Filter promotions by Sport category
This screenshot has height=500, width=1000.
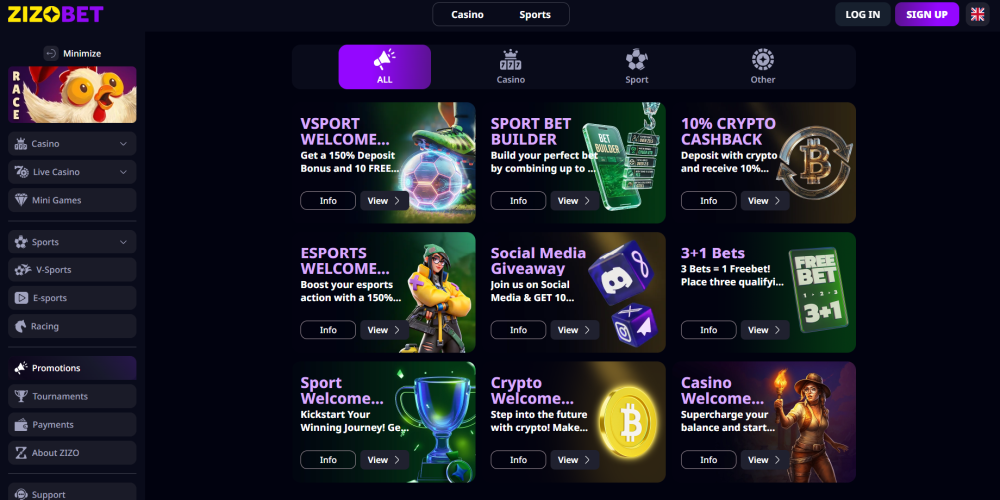click(636, 67)
